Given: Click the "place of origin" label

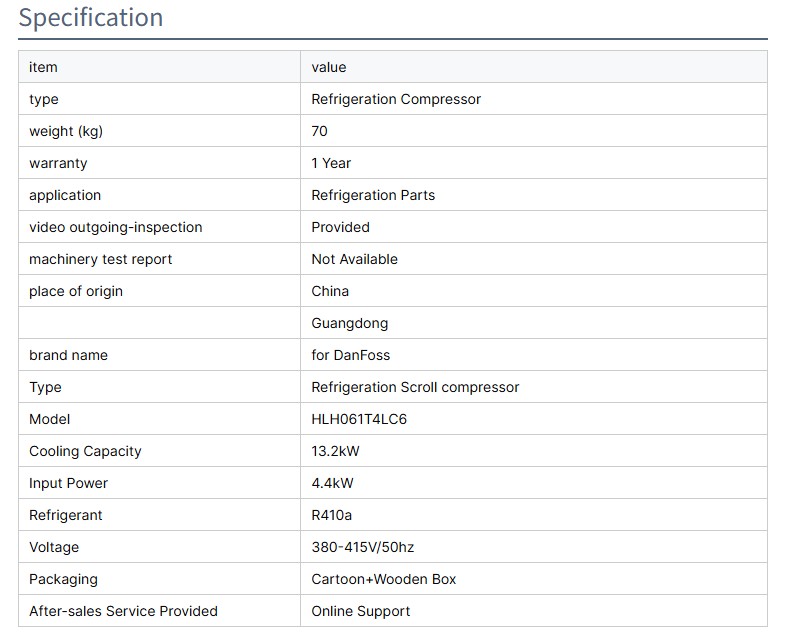Looking at the screenshot, I should tap(76, 291).
